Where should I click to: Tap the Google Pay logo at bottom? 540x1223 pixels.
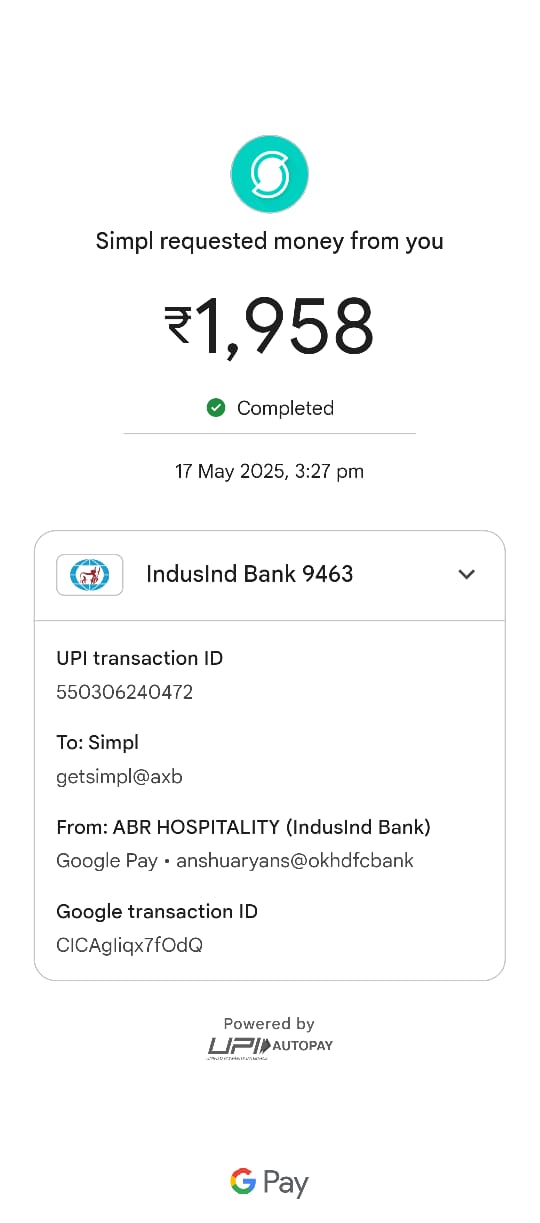pos(269,1183)
